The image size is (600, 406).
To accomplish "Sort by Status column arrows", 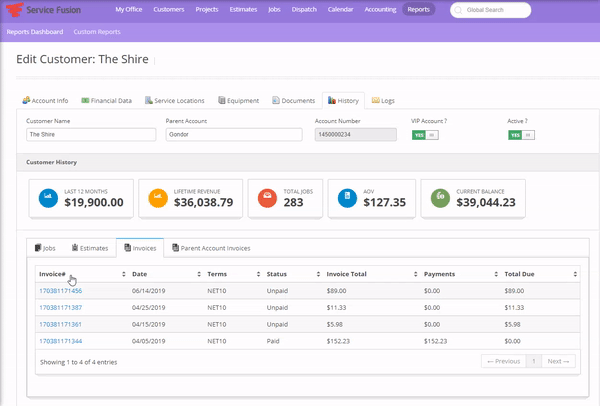I will coord(318,274).
